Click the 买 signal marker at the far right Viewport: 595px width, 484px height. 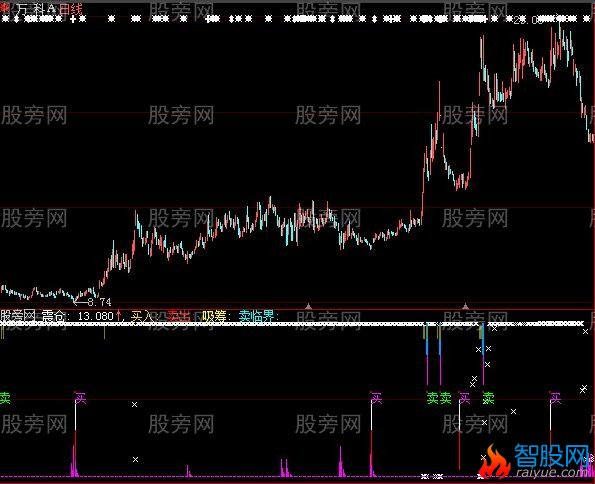(555, 398)
